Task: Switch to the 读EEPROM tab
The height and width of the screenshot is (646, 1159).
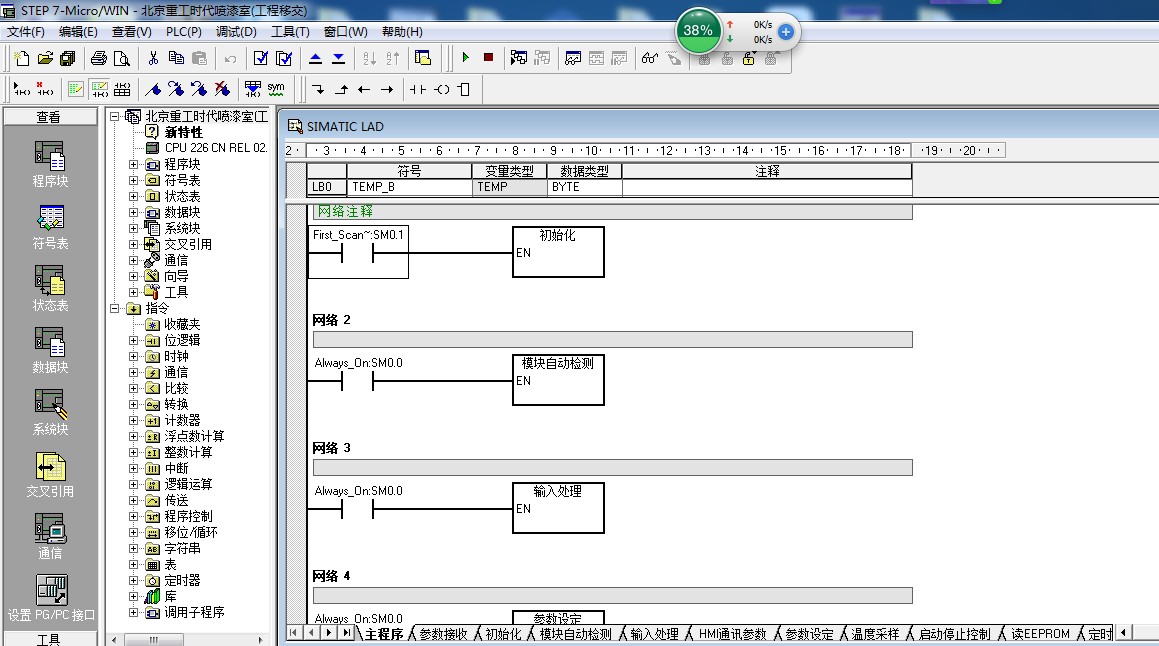Action: pyautogui.click(x=1040, y=634)
